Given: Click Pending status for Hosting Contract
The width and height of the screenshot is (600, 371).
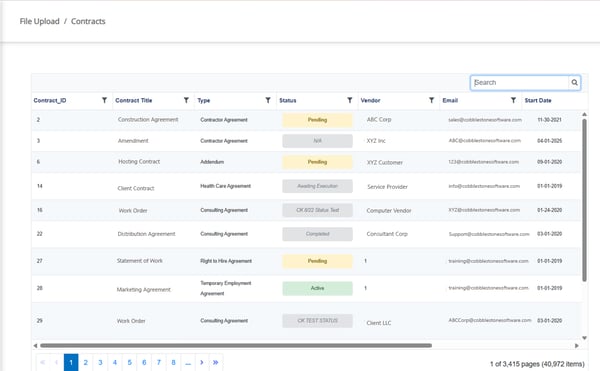Looking at the screenshot, I should pos(317,162).
